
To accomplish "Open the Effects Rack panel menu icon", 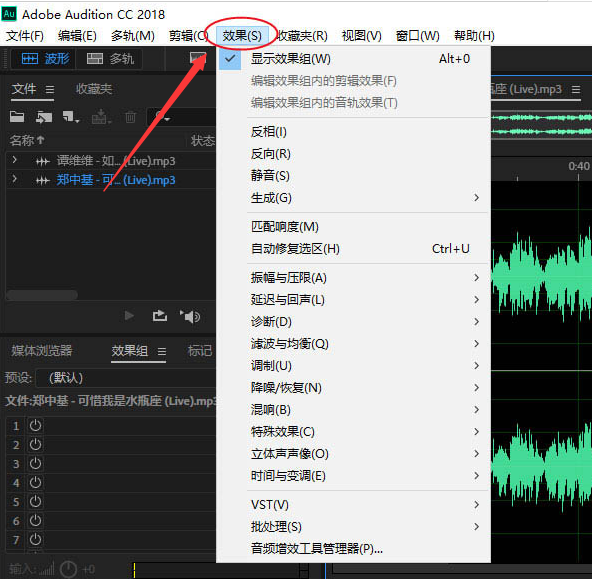I will [x=162, y=351].
